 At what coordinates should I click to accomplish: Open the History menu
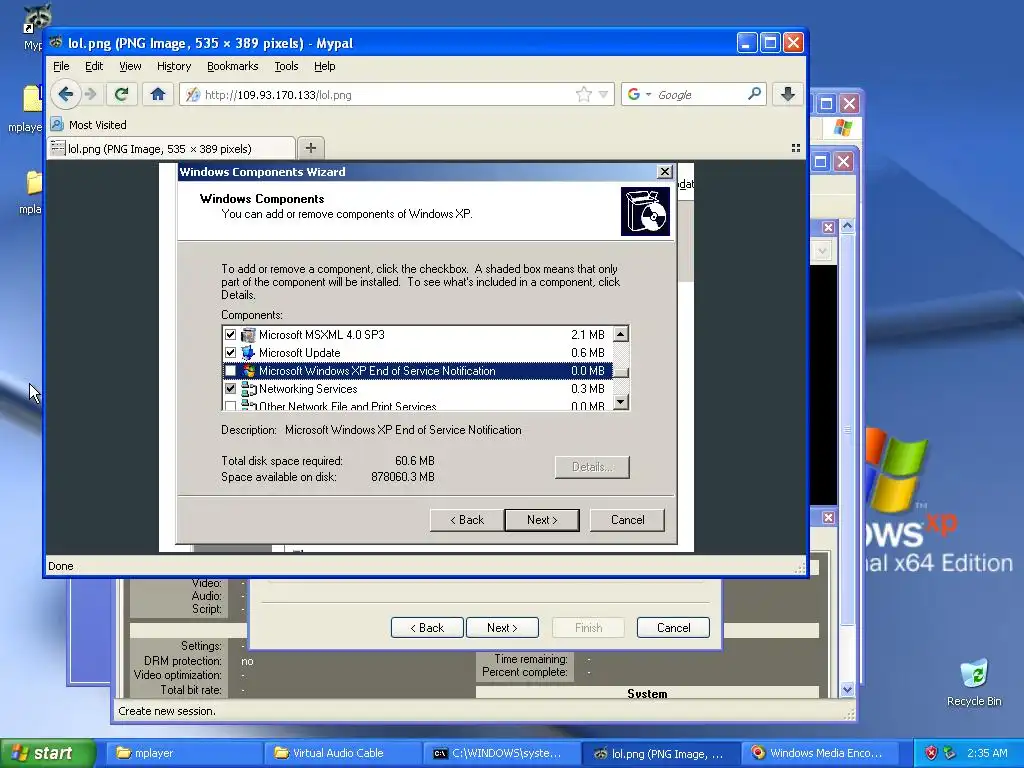click(x=174, y=66)
